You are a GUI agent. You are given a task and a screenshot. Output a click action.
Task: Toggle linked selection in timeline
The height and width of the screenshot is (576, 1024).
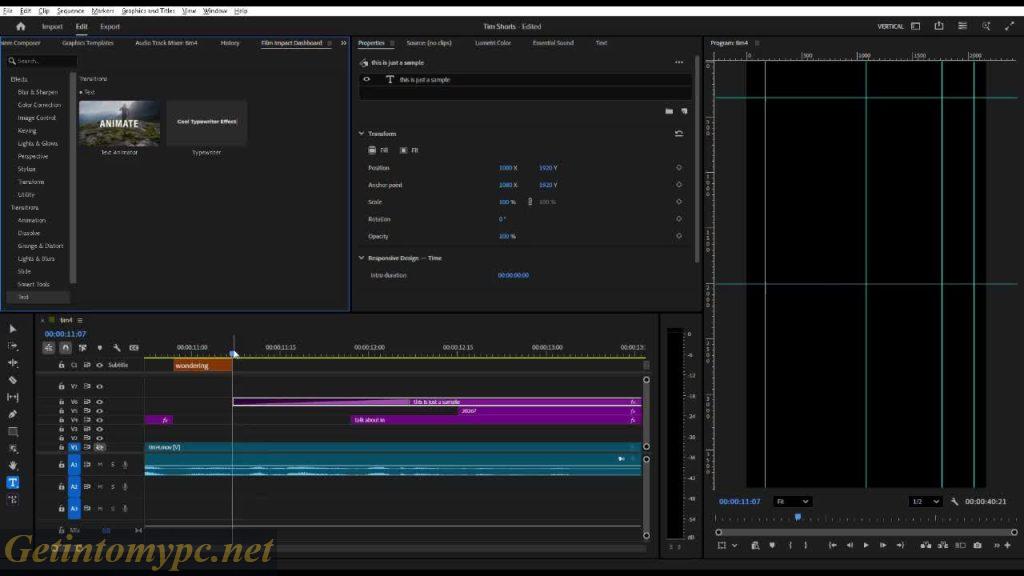83,348
